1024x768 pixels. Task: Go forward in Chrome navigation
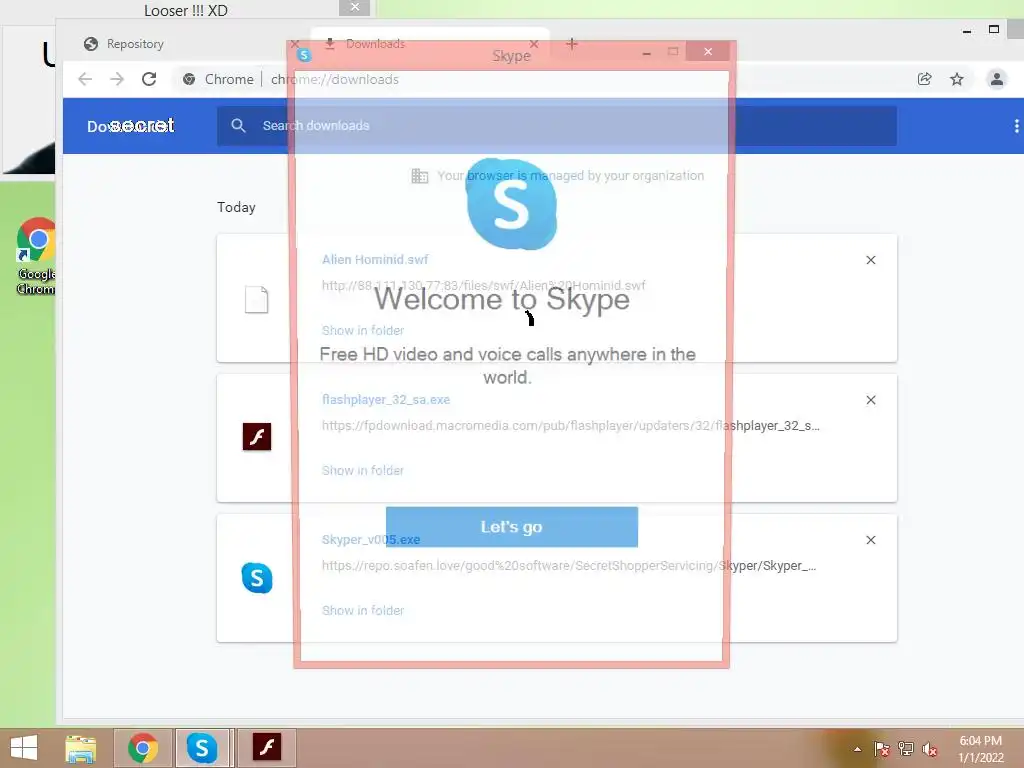pyautogui.click(x=117, y=79)
